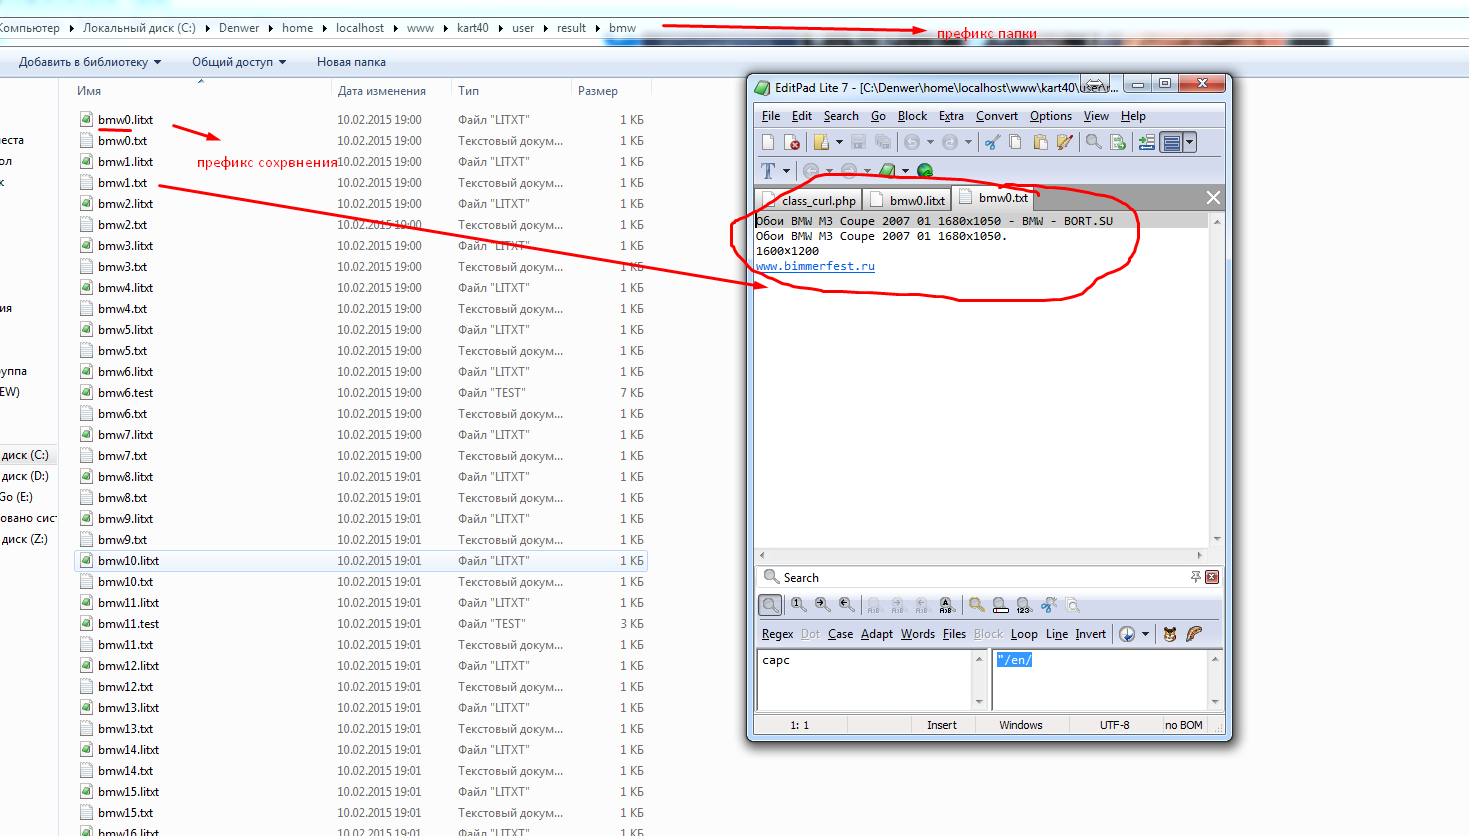Toggle the Line search option
Viewport: 1469px width, 836px height.
[1057, 634]
